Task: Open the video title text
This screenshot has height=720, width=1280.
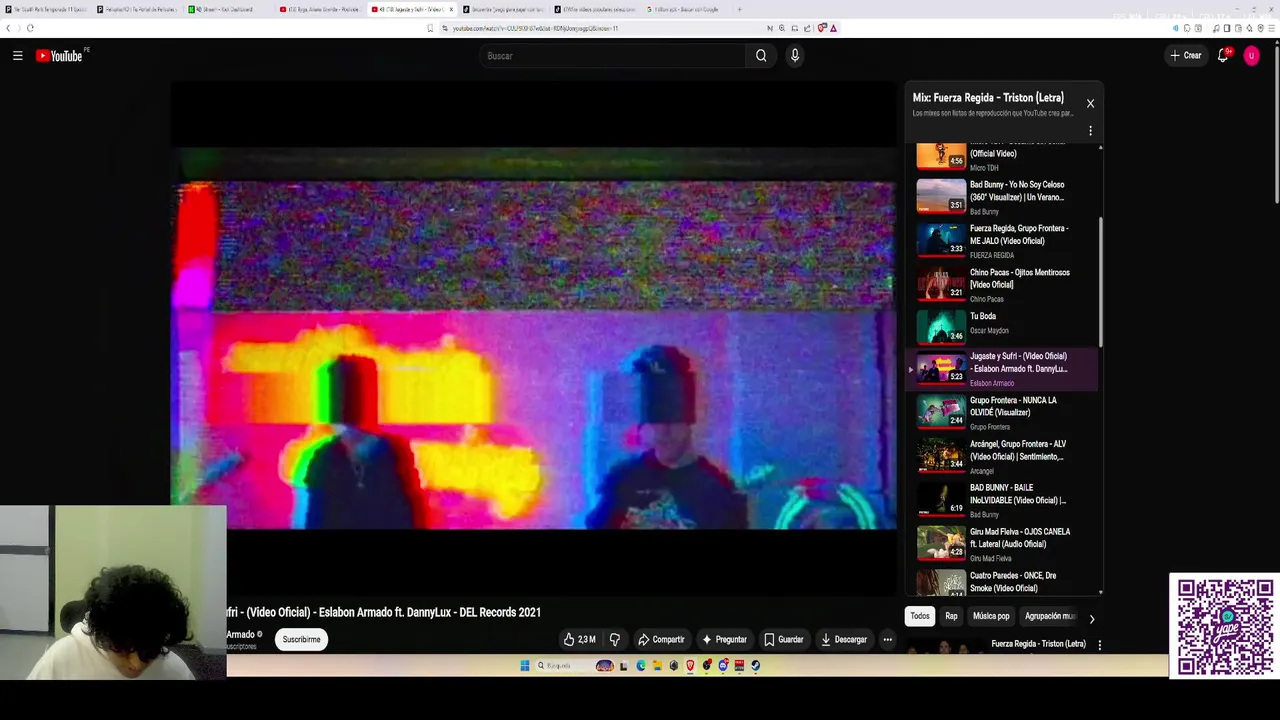Action: [384, 612]
